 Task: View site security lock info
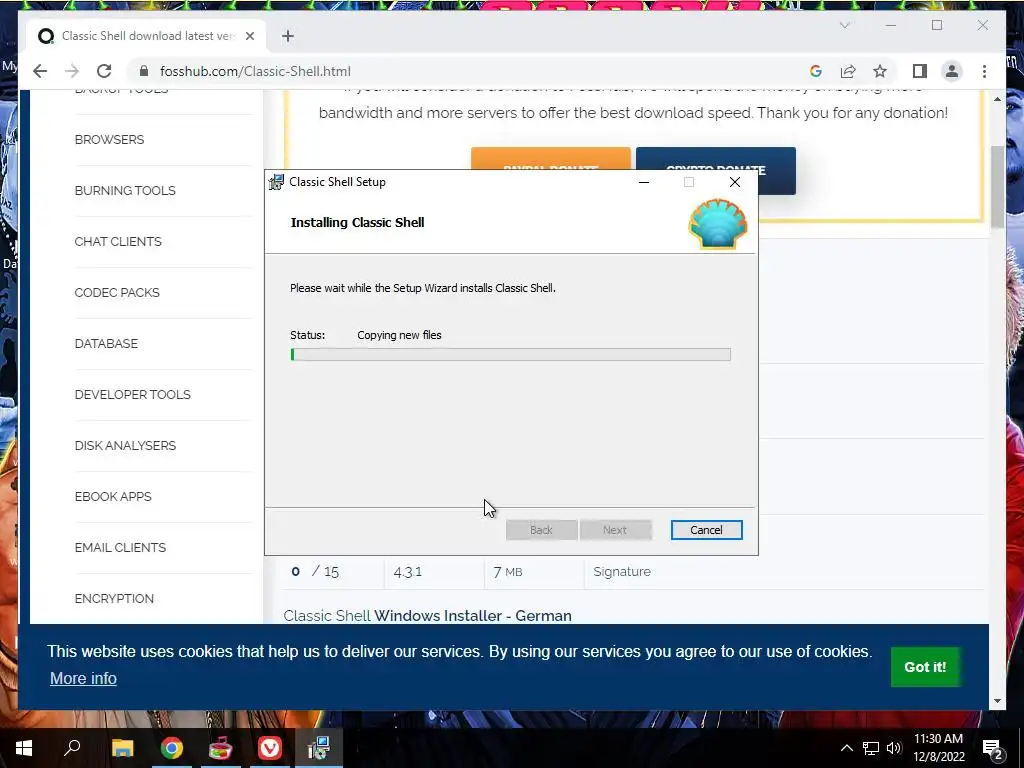click(144, 71)
